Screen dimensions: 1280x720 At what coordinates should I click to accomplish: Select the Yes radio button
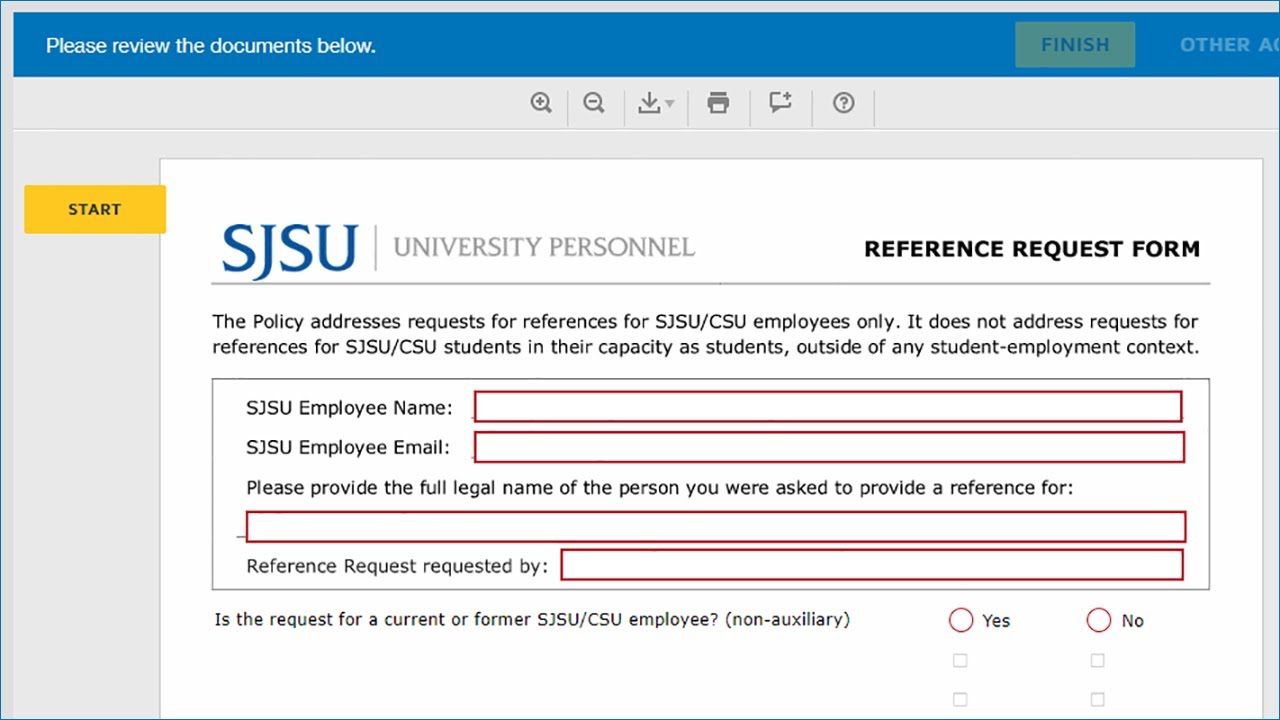pos(961,620)
